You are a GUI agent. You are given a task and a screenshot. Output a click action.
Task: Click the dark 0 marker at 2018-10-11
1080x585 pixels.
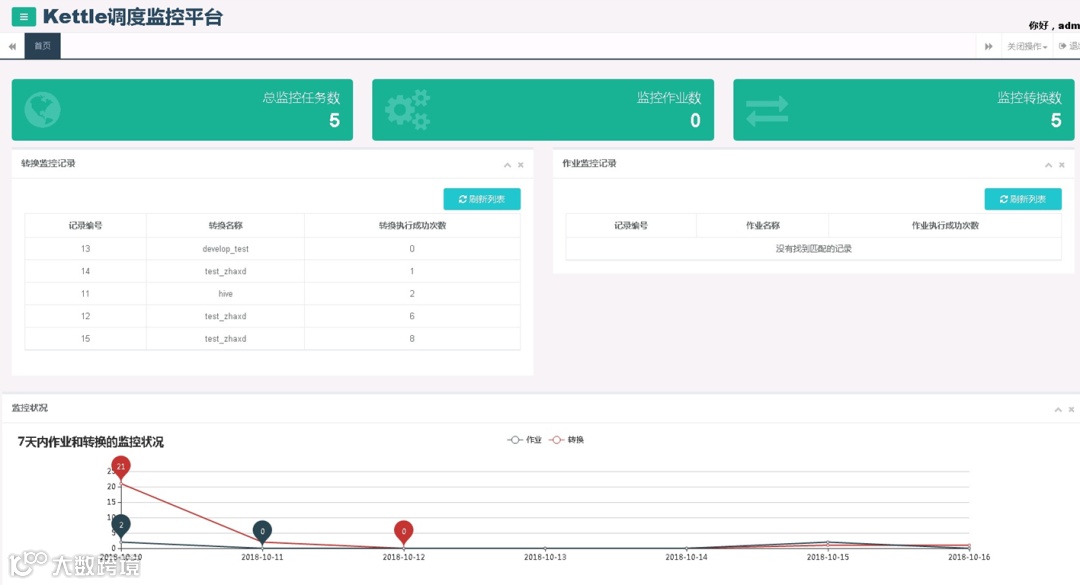(262, 533)
